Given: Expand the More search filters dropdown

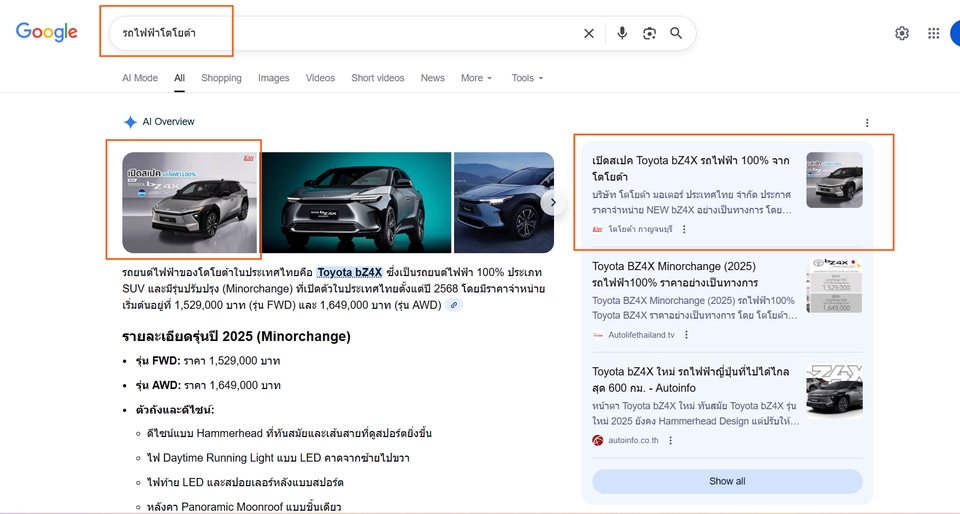Looking at the screenshot, I should tap(476, 78).
